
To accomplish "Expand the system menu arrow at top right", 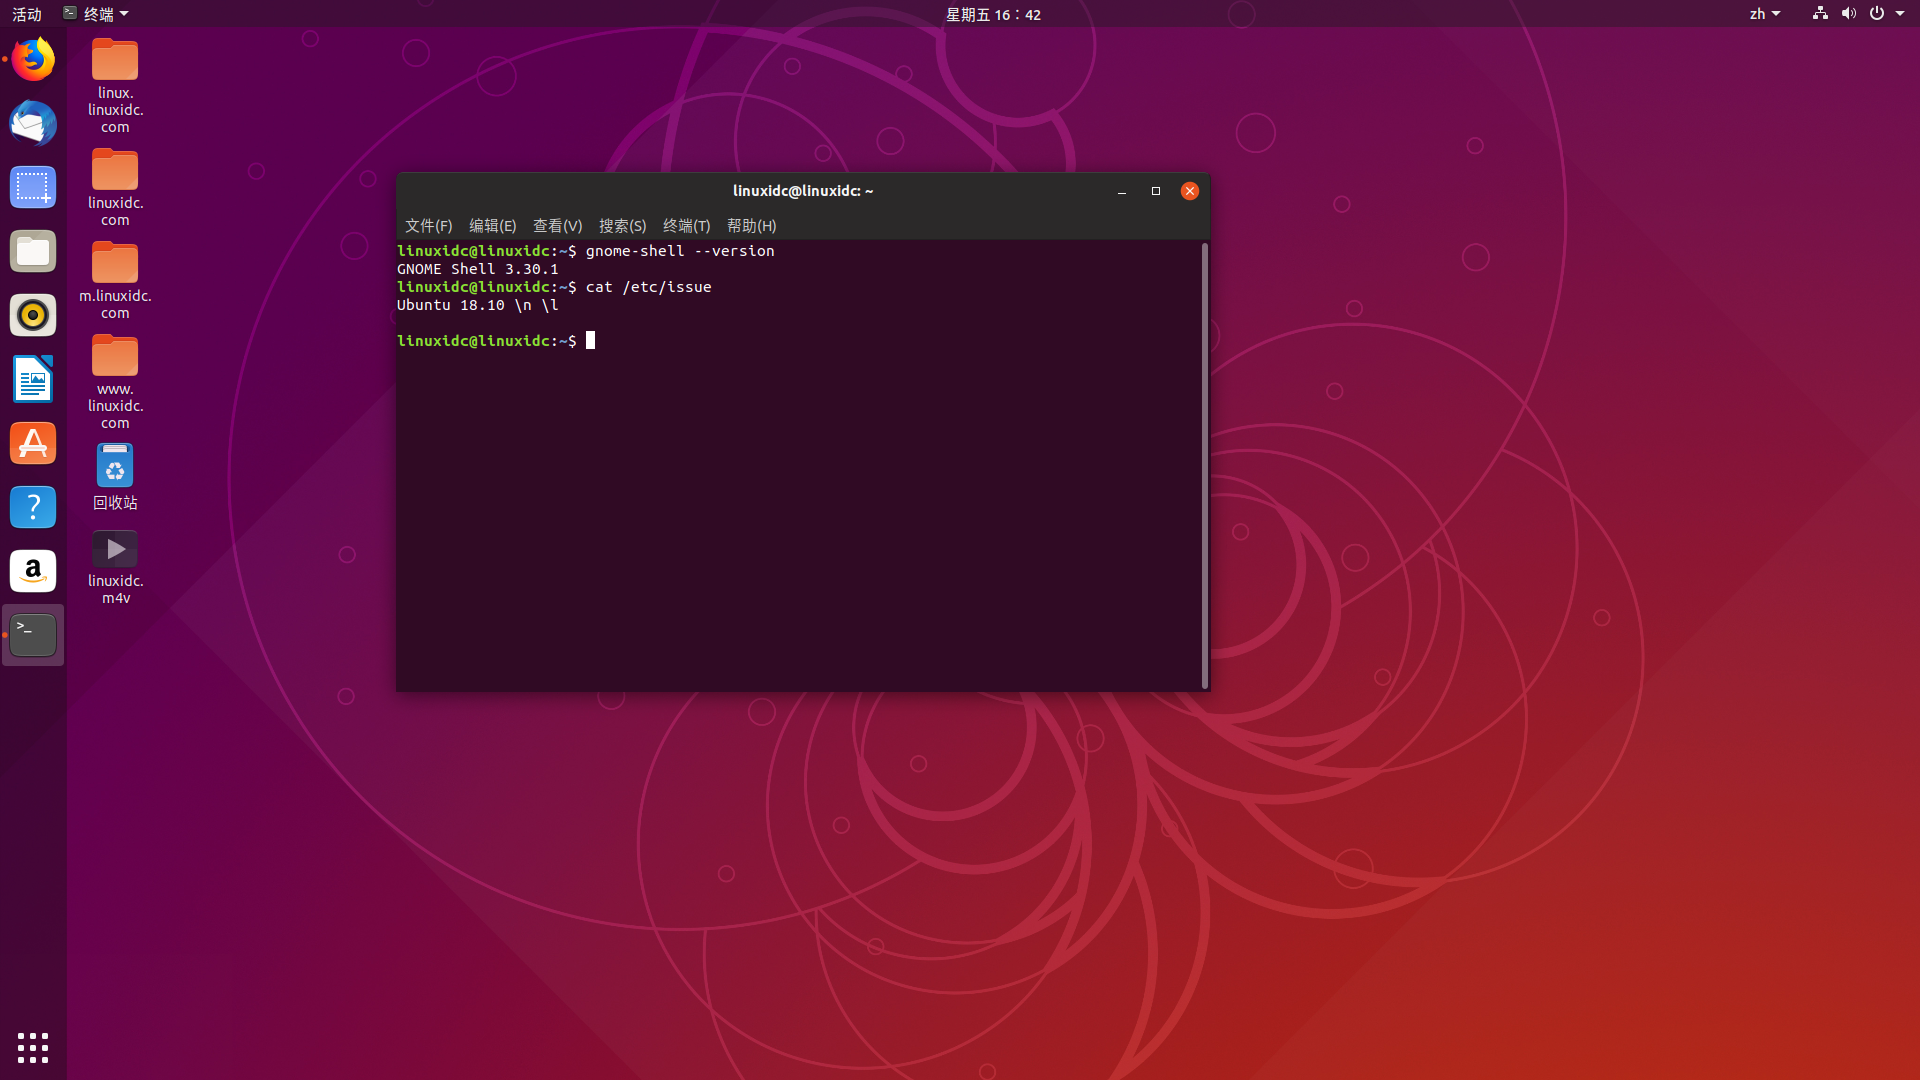I will click(1900, 14).
